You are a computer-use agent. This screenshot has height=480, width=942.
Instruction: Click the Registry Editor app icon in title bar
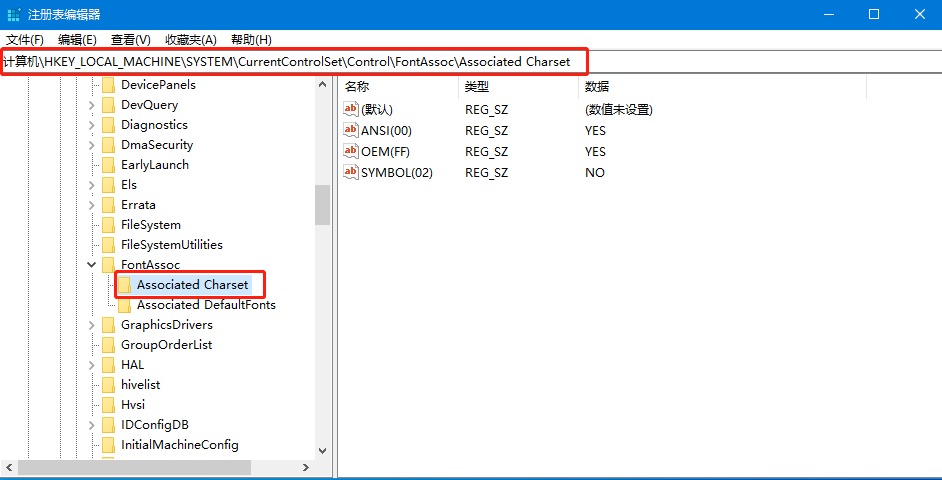pos(14,14)
